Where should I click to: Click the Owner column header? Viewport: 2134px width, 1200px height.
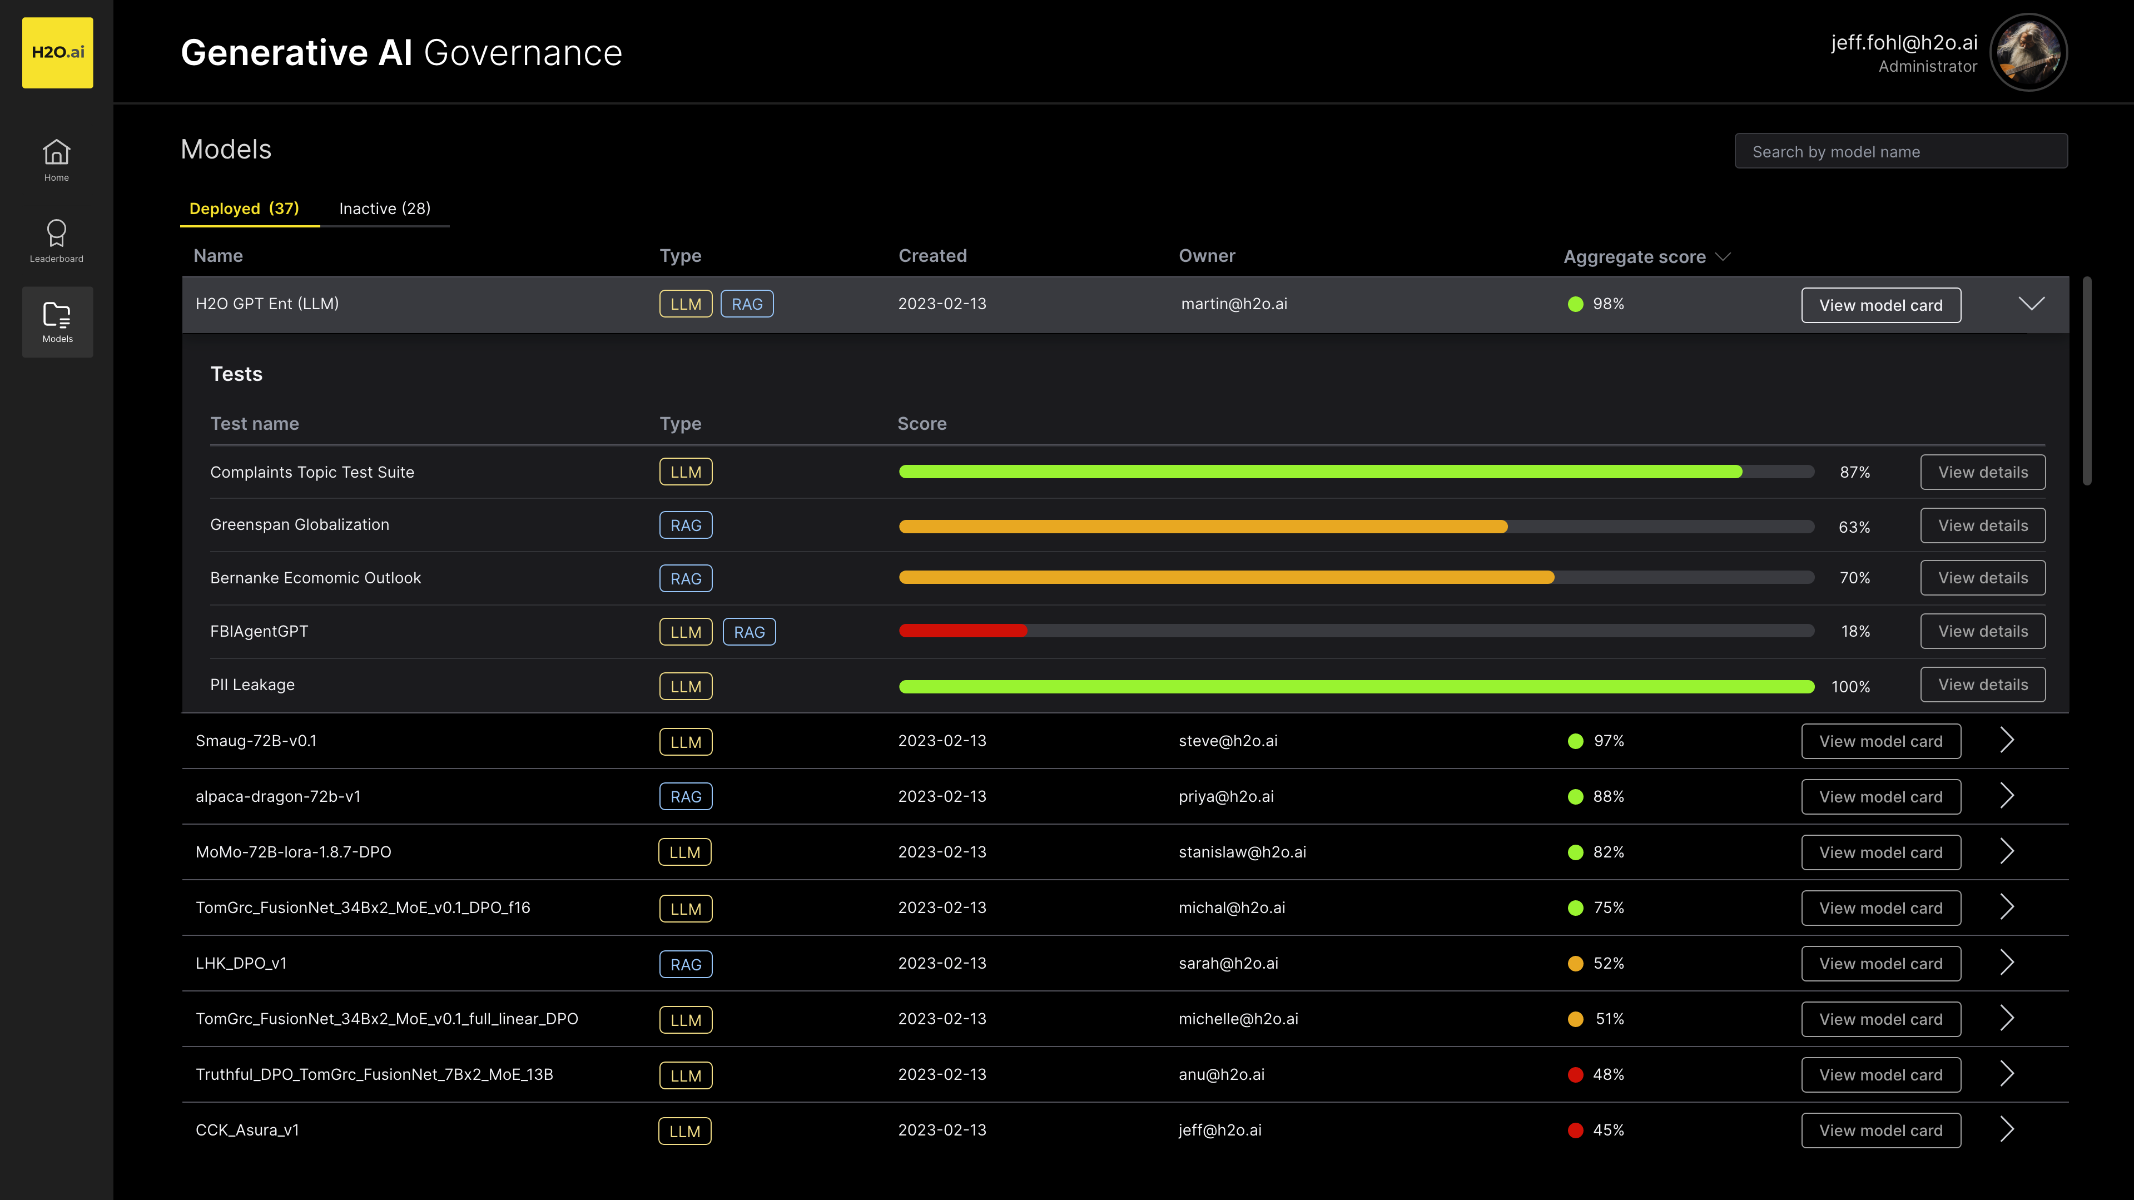pyautogui.click(x=1207, y=256)
